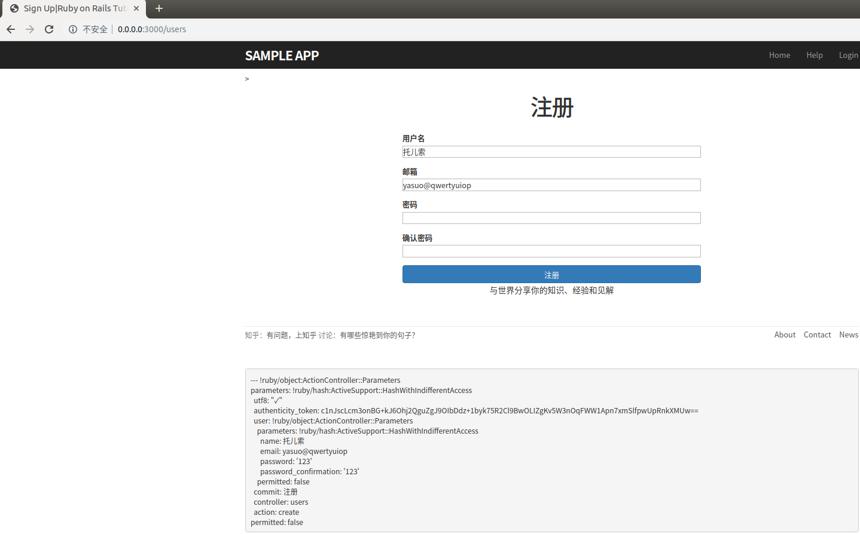860x534 pixels.
Task: Focus the 确认密码 confirmation field
Action: [x=551, y=251]
